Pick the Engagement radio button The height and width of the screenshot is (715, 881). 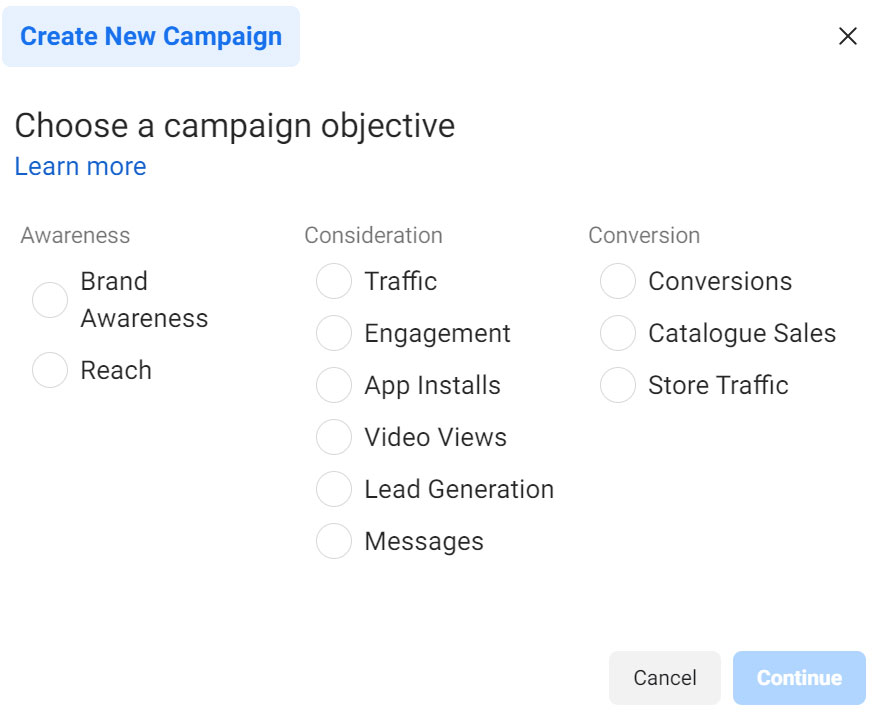click(334, 334)
